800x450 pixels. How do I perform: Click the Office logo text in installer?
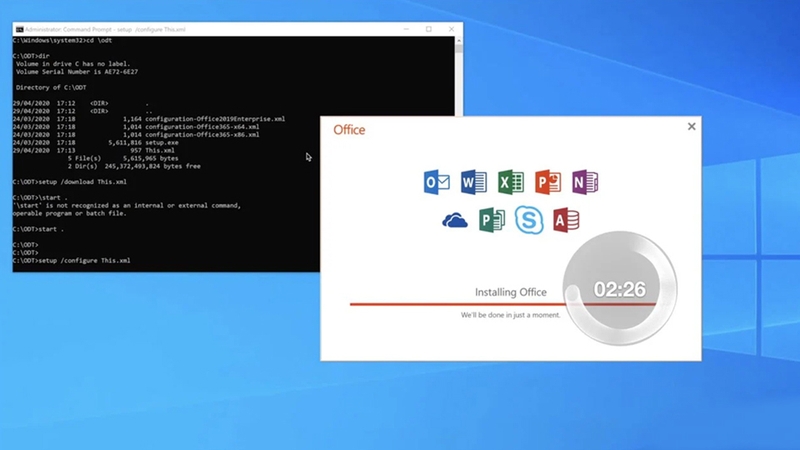click(x=349, y=130)
